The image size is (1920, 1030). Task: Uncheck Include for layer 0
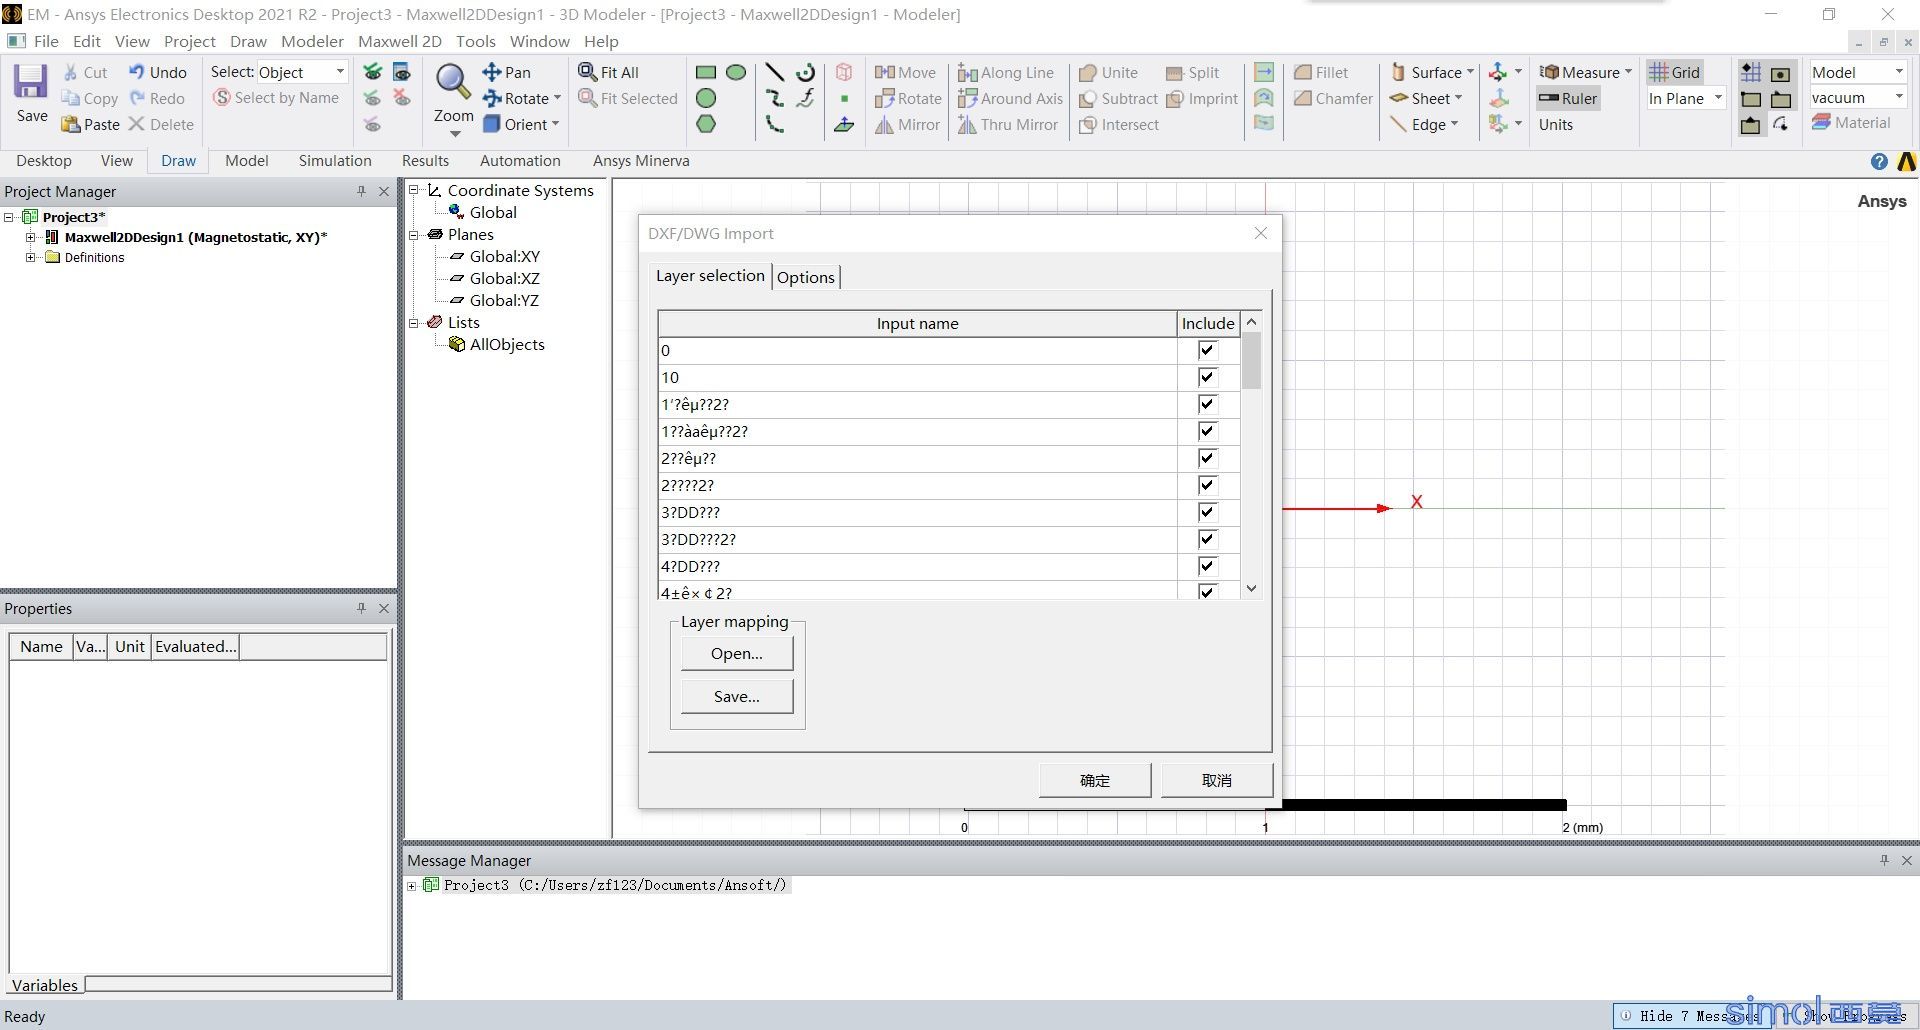tap(1207, 350)
